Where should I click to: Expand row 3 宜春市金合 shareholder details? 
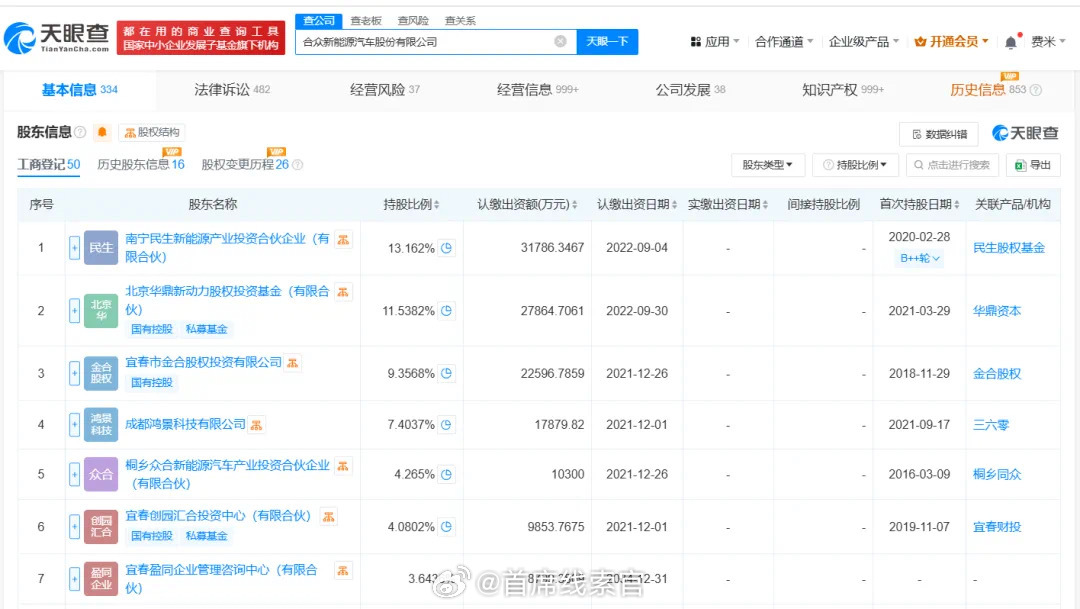[74, 373]
